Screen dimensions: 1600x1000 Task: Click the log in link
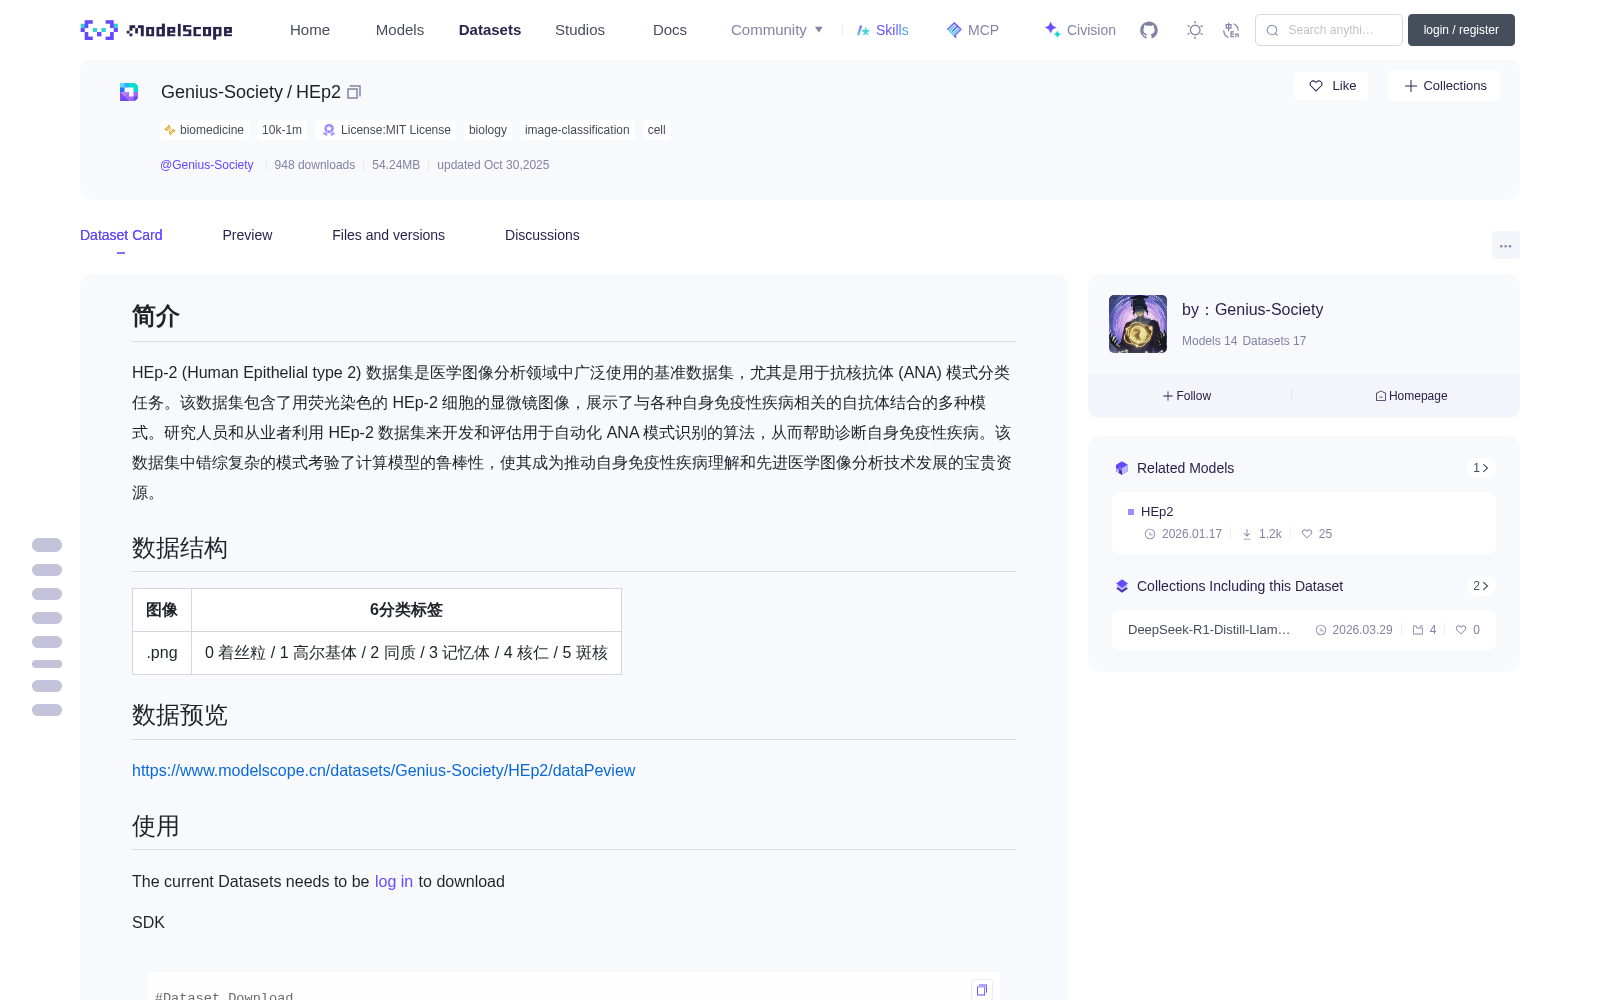point(394,881)
